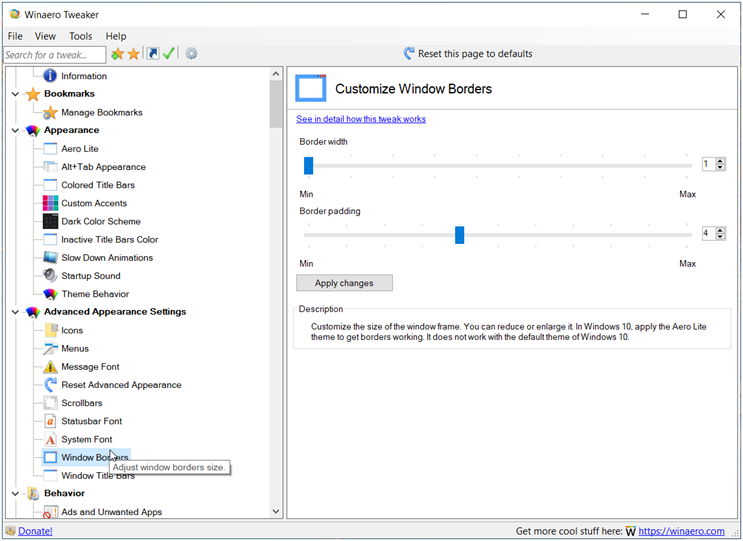
Task: Click the reset page curved arrow icon
Action: [x=408, y=54]
